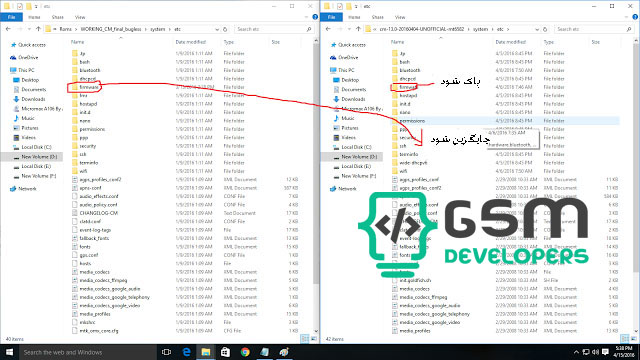This screenshot has width=640, height=360.
Task: Select the firmware folder in right window
Action: [x=404, y=87]
